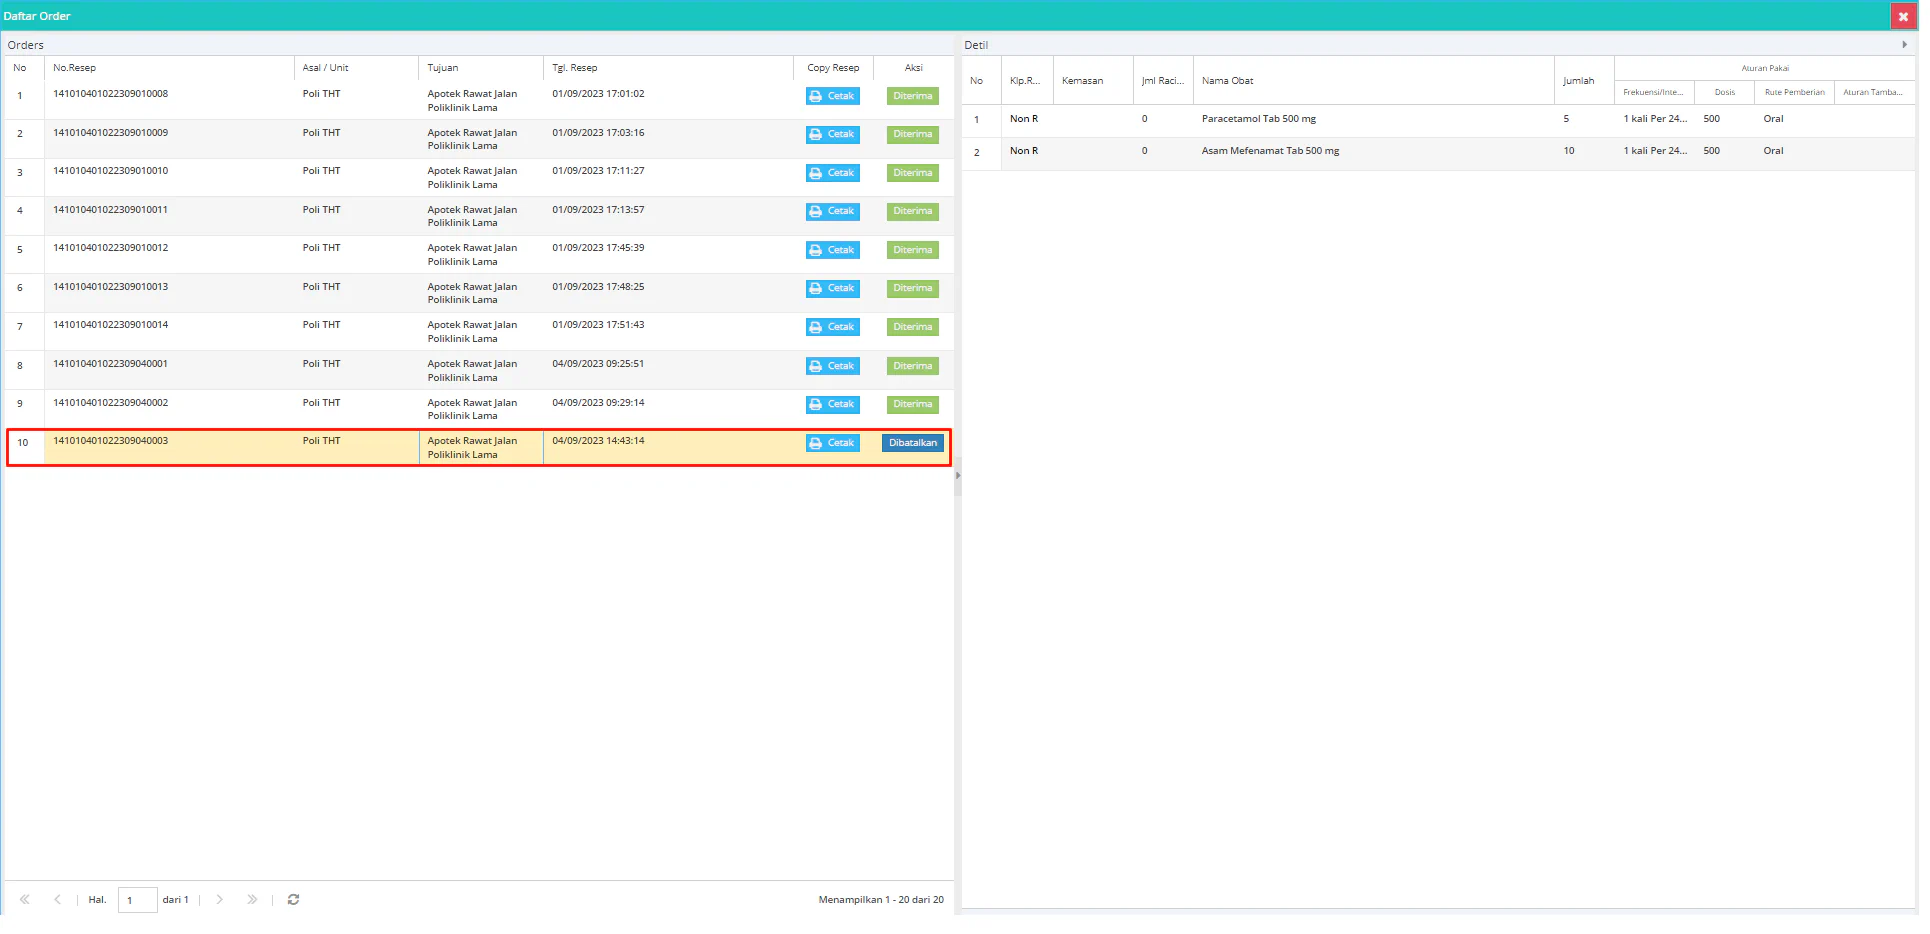1930x934 pixels.
Task: Select order number 141010401022309010008
Action: pyautogui.click(x=110, y=94)
